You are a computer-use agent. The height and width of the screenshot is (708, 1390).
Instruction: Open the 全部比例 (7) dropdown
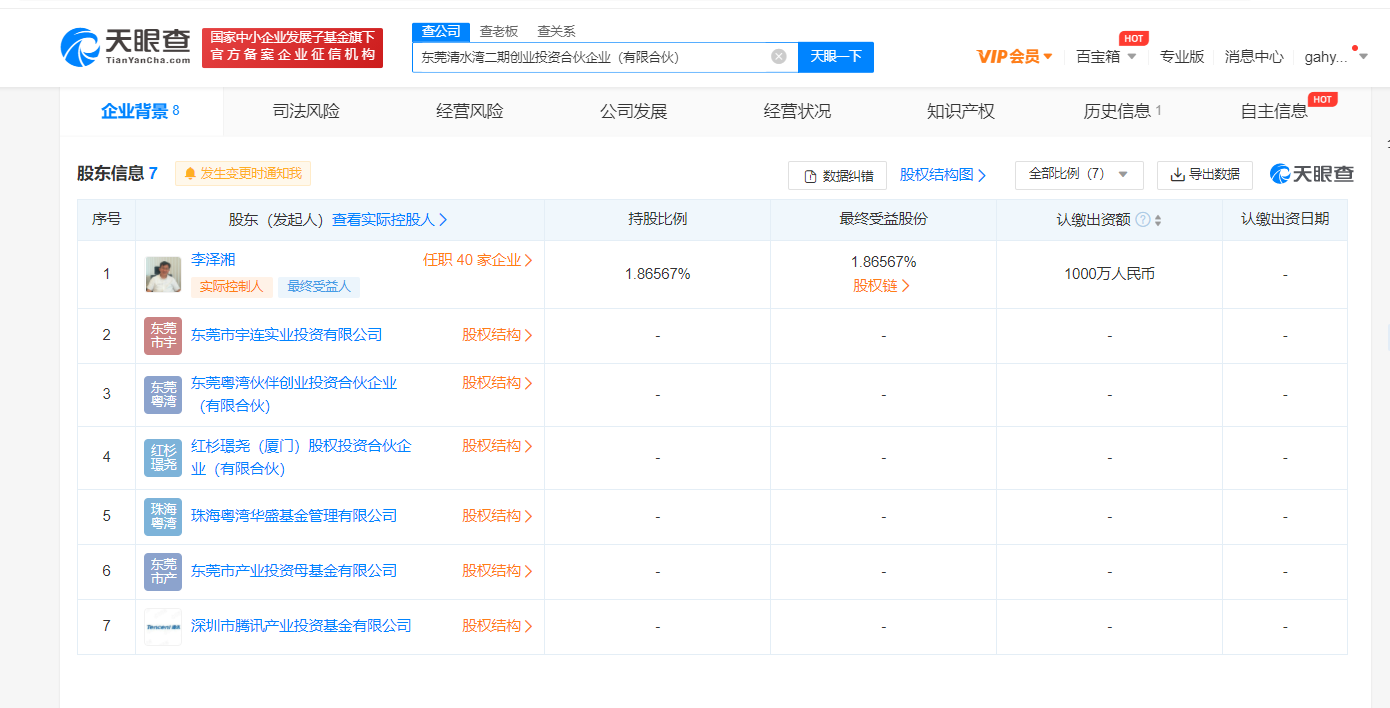click(1079, 174)
